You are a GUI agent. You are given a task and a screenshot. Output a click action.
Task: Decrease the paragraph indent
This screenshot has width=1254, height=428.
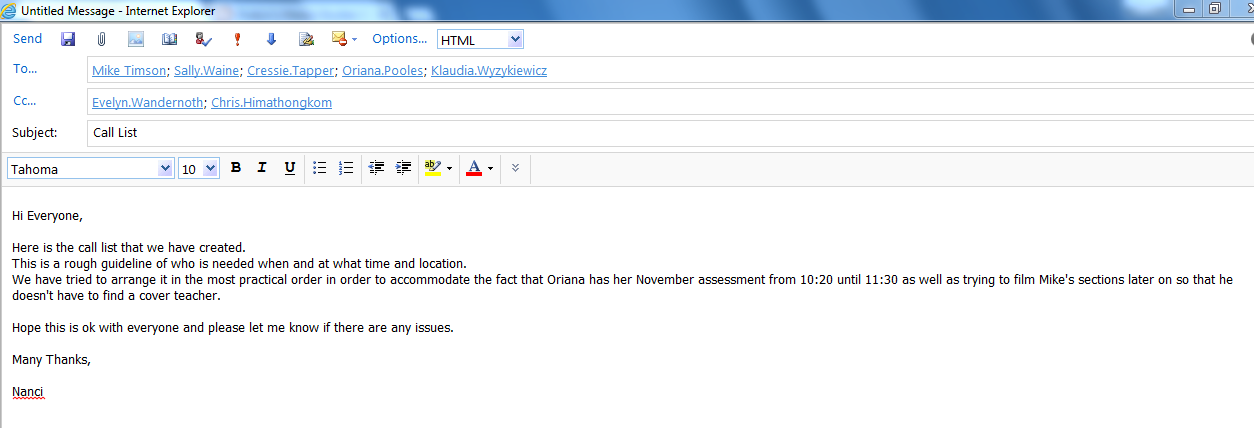pos(377,168)
